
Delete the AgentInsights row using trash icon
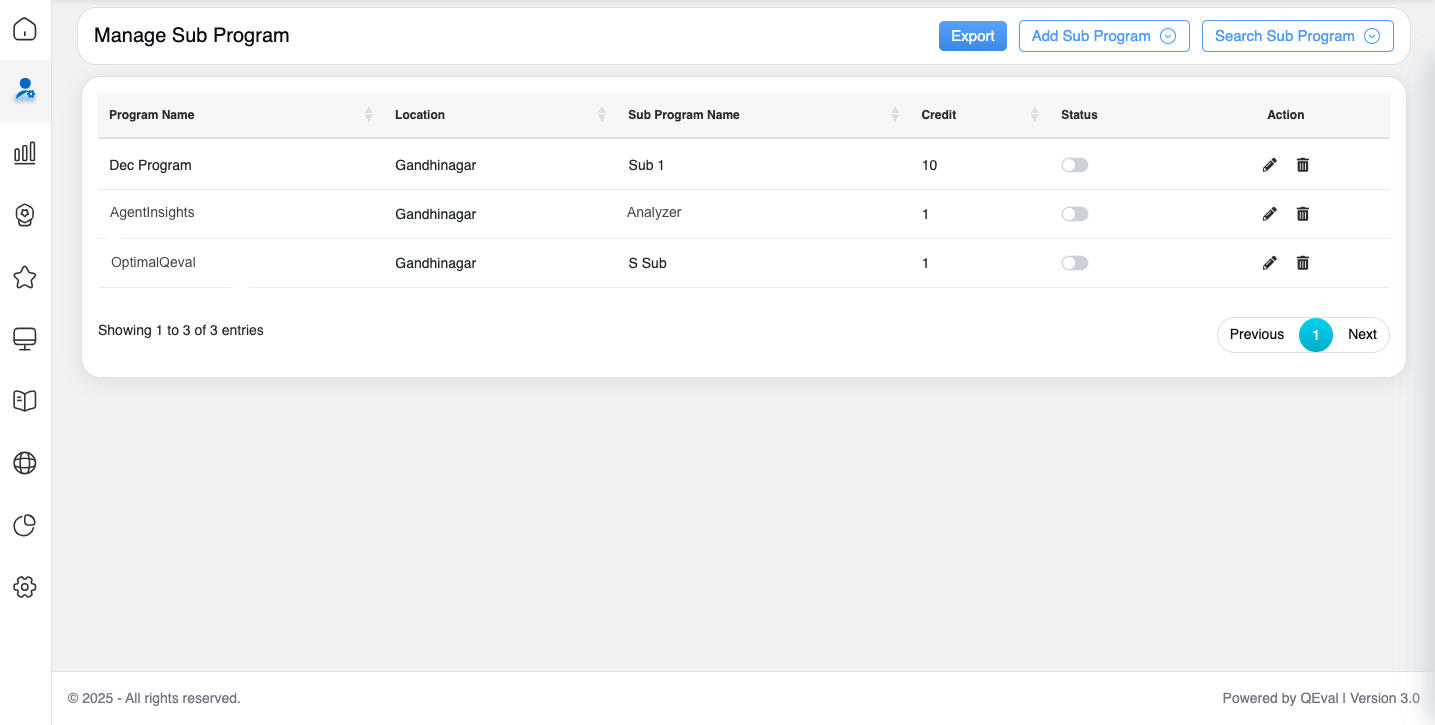point(1302,214)
